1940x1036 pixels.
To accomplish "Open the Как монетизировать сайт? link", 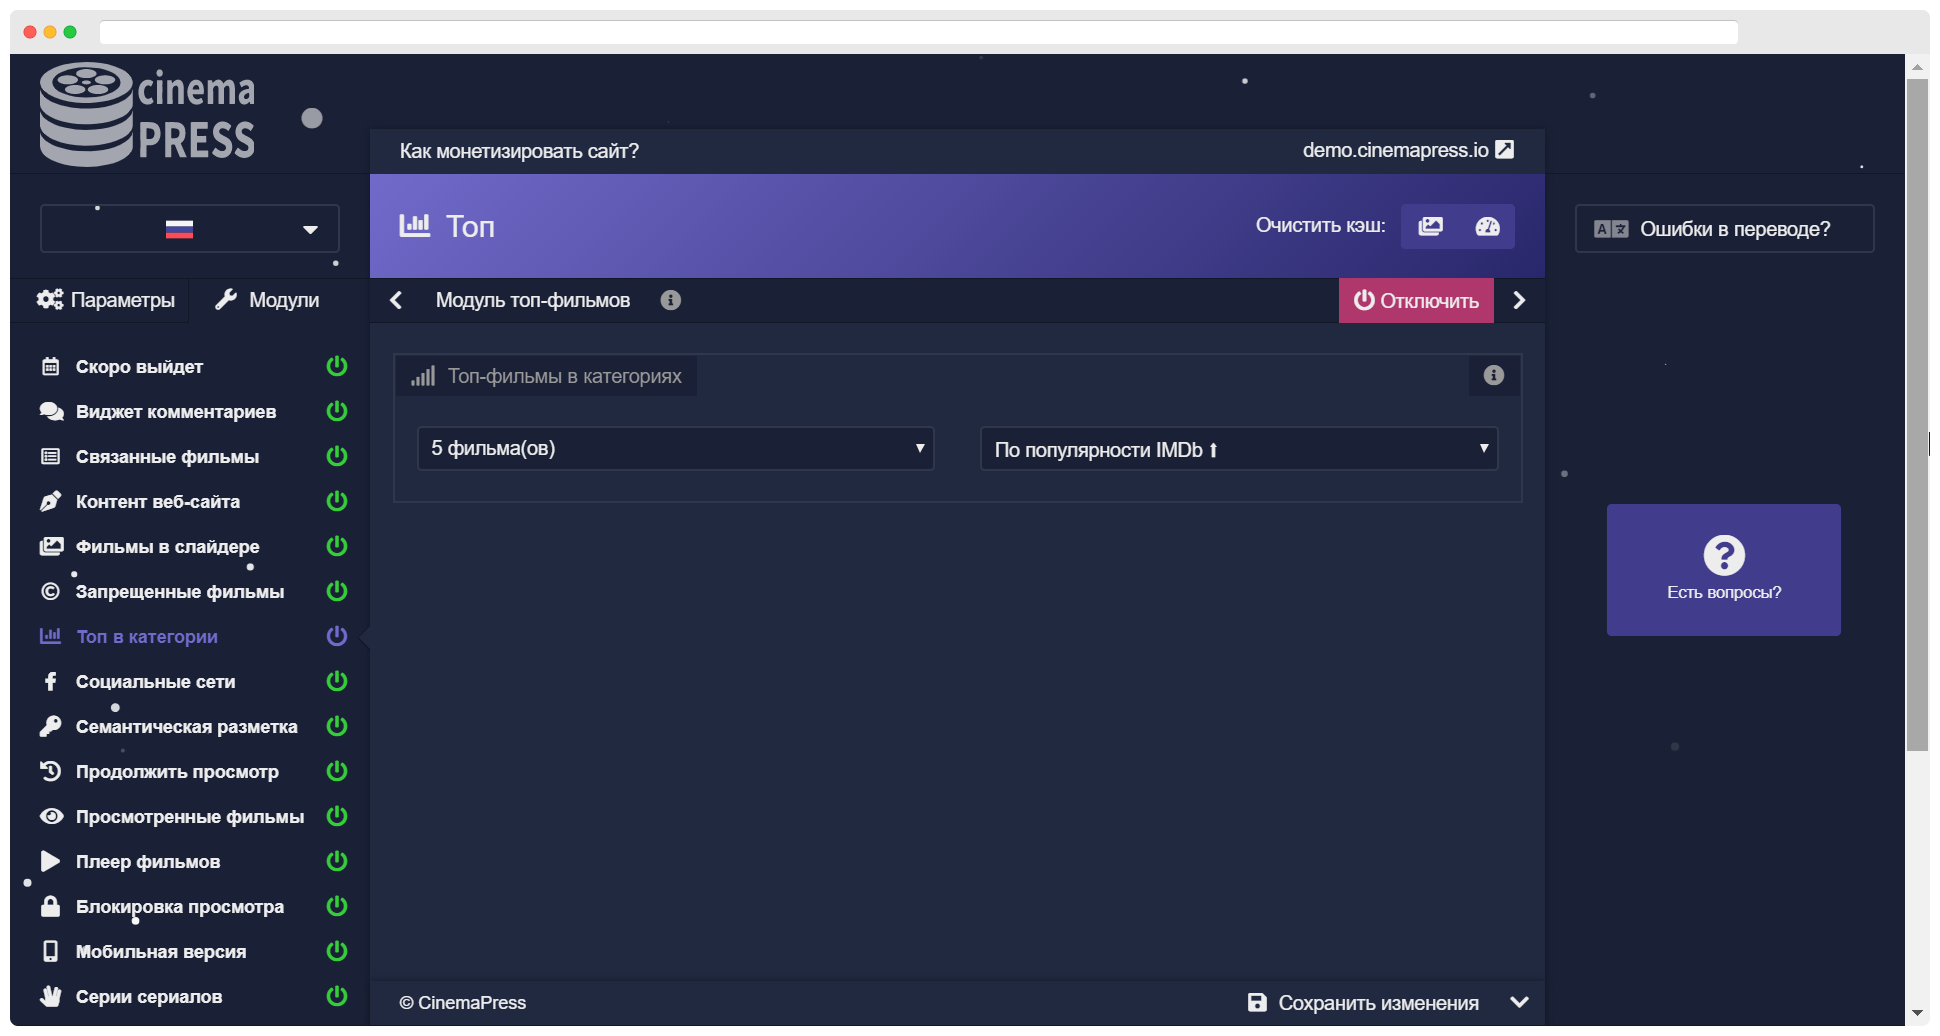I will click(519, 151).
